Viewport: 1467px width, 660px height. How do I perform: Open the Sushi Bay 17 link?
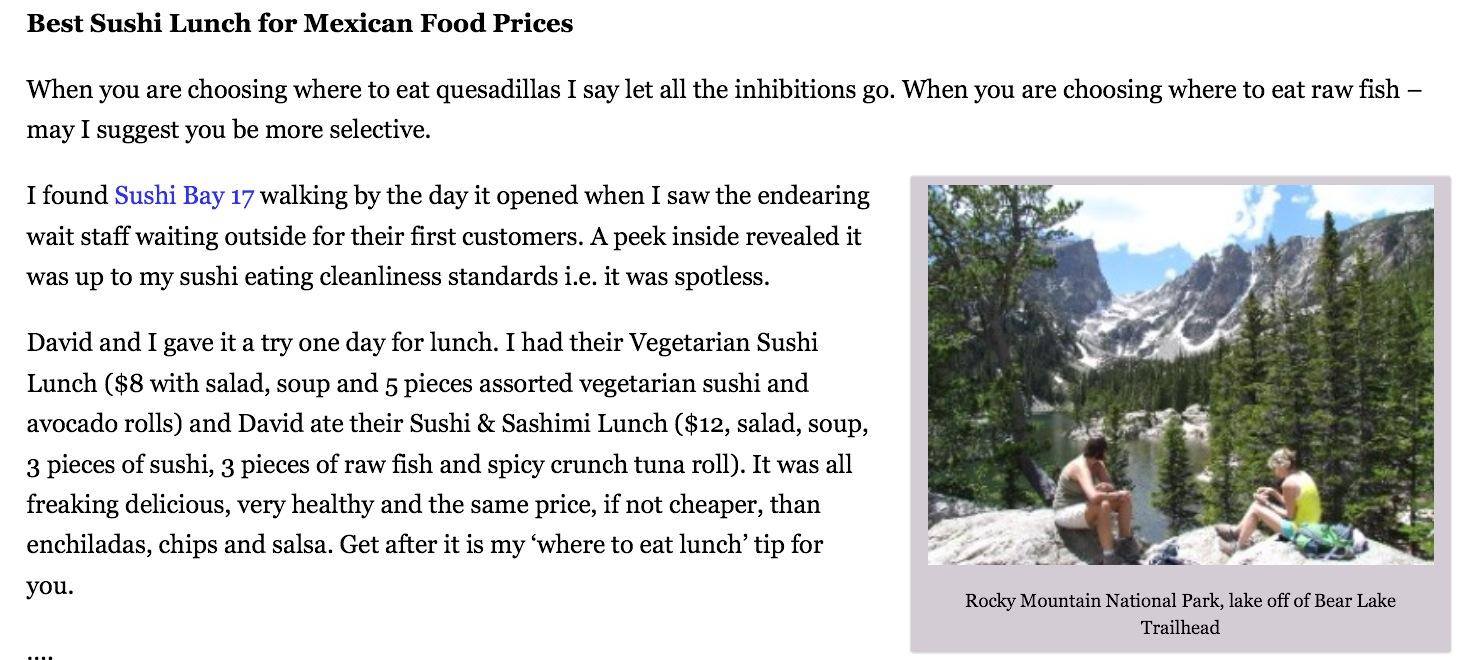(x=184, y=195)
